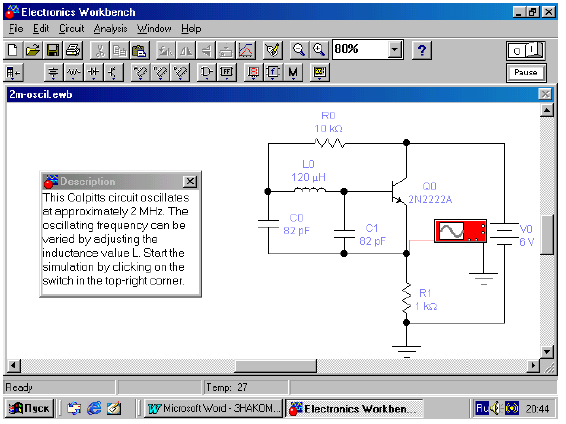The image size is (566, 424).
Task: Click horizontal scrollbar left arrow
Action: coord(14,366)
